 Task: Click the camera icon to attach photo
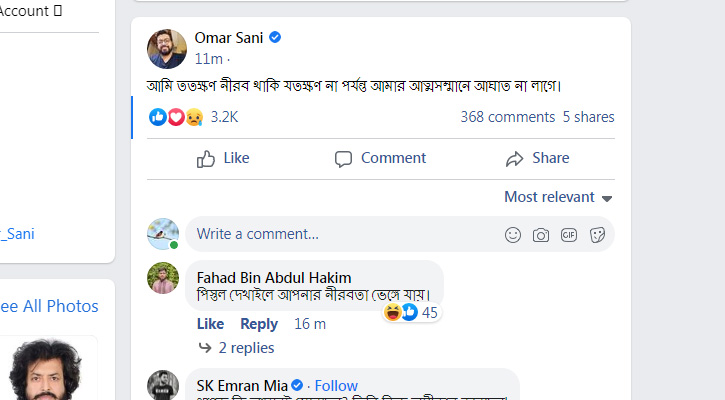[541, 235]
